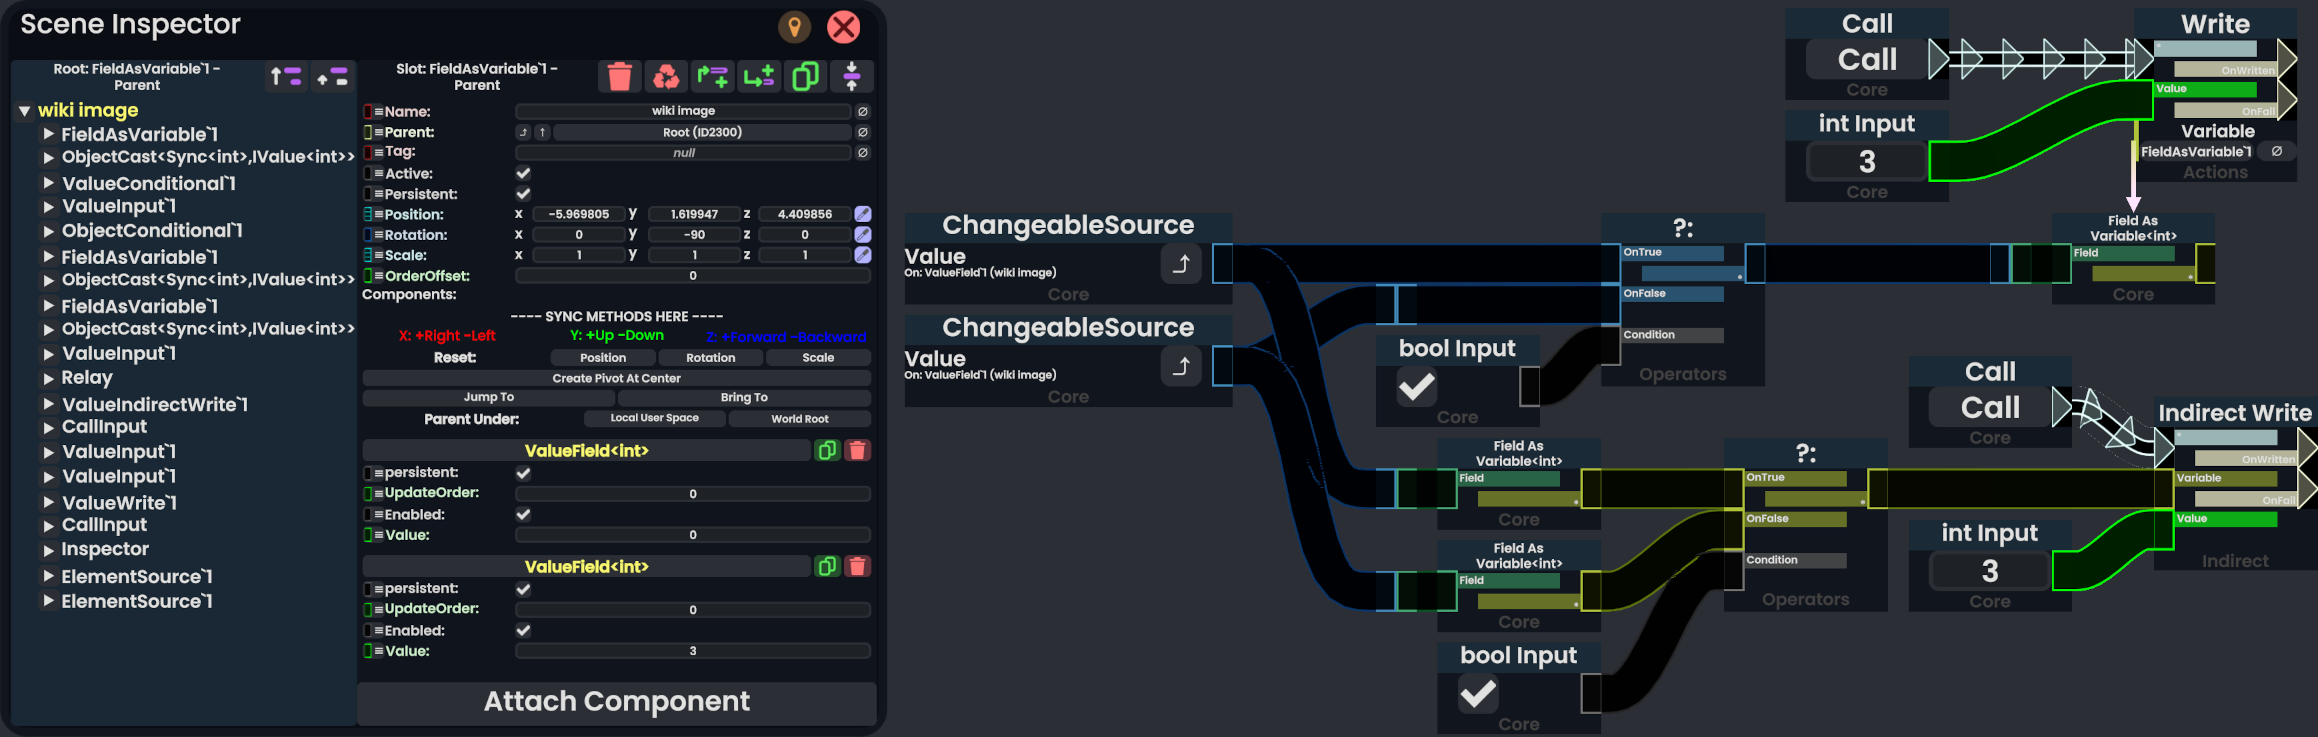Expand the Relay slot in hierarchy
The height and width of the screenshot is (737, 2318).
[48, 378]
